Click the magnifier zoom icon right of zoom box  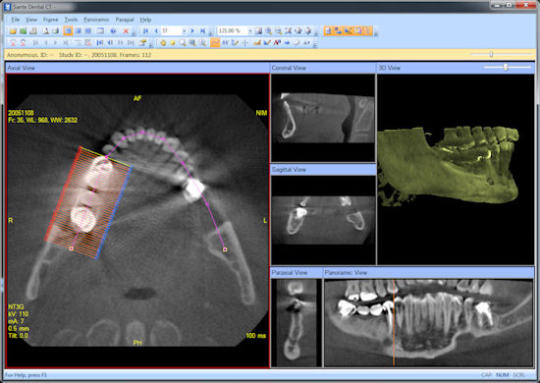coord(268,31)
